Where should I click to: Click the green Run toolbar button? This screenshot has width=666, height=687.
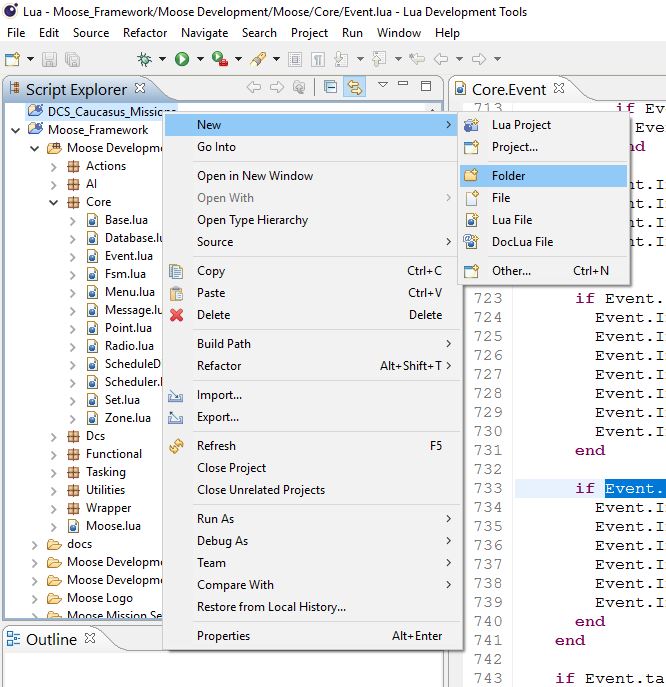pyautogui.click(x=182, y=60)
